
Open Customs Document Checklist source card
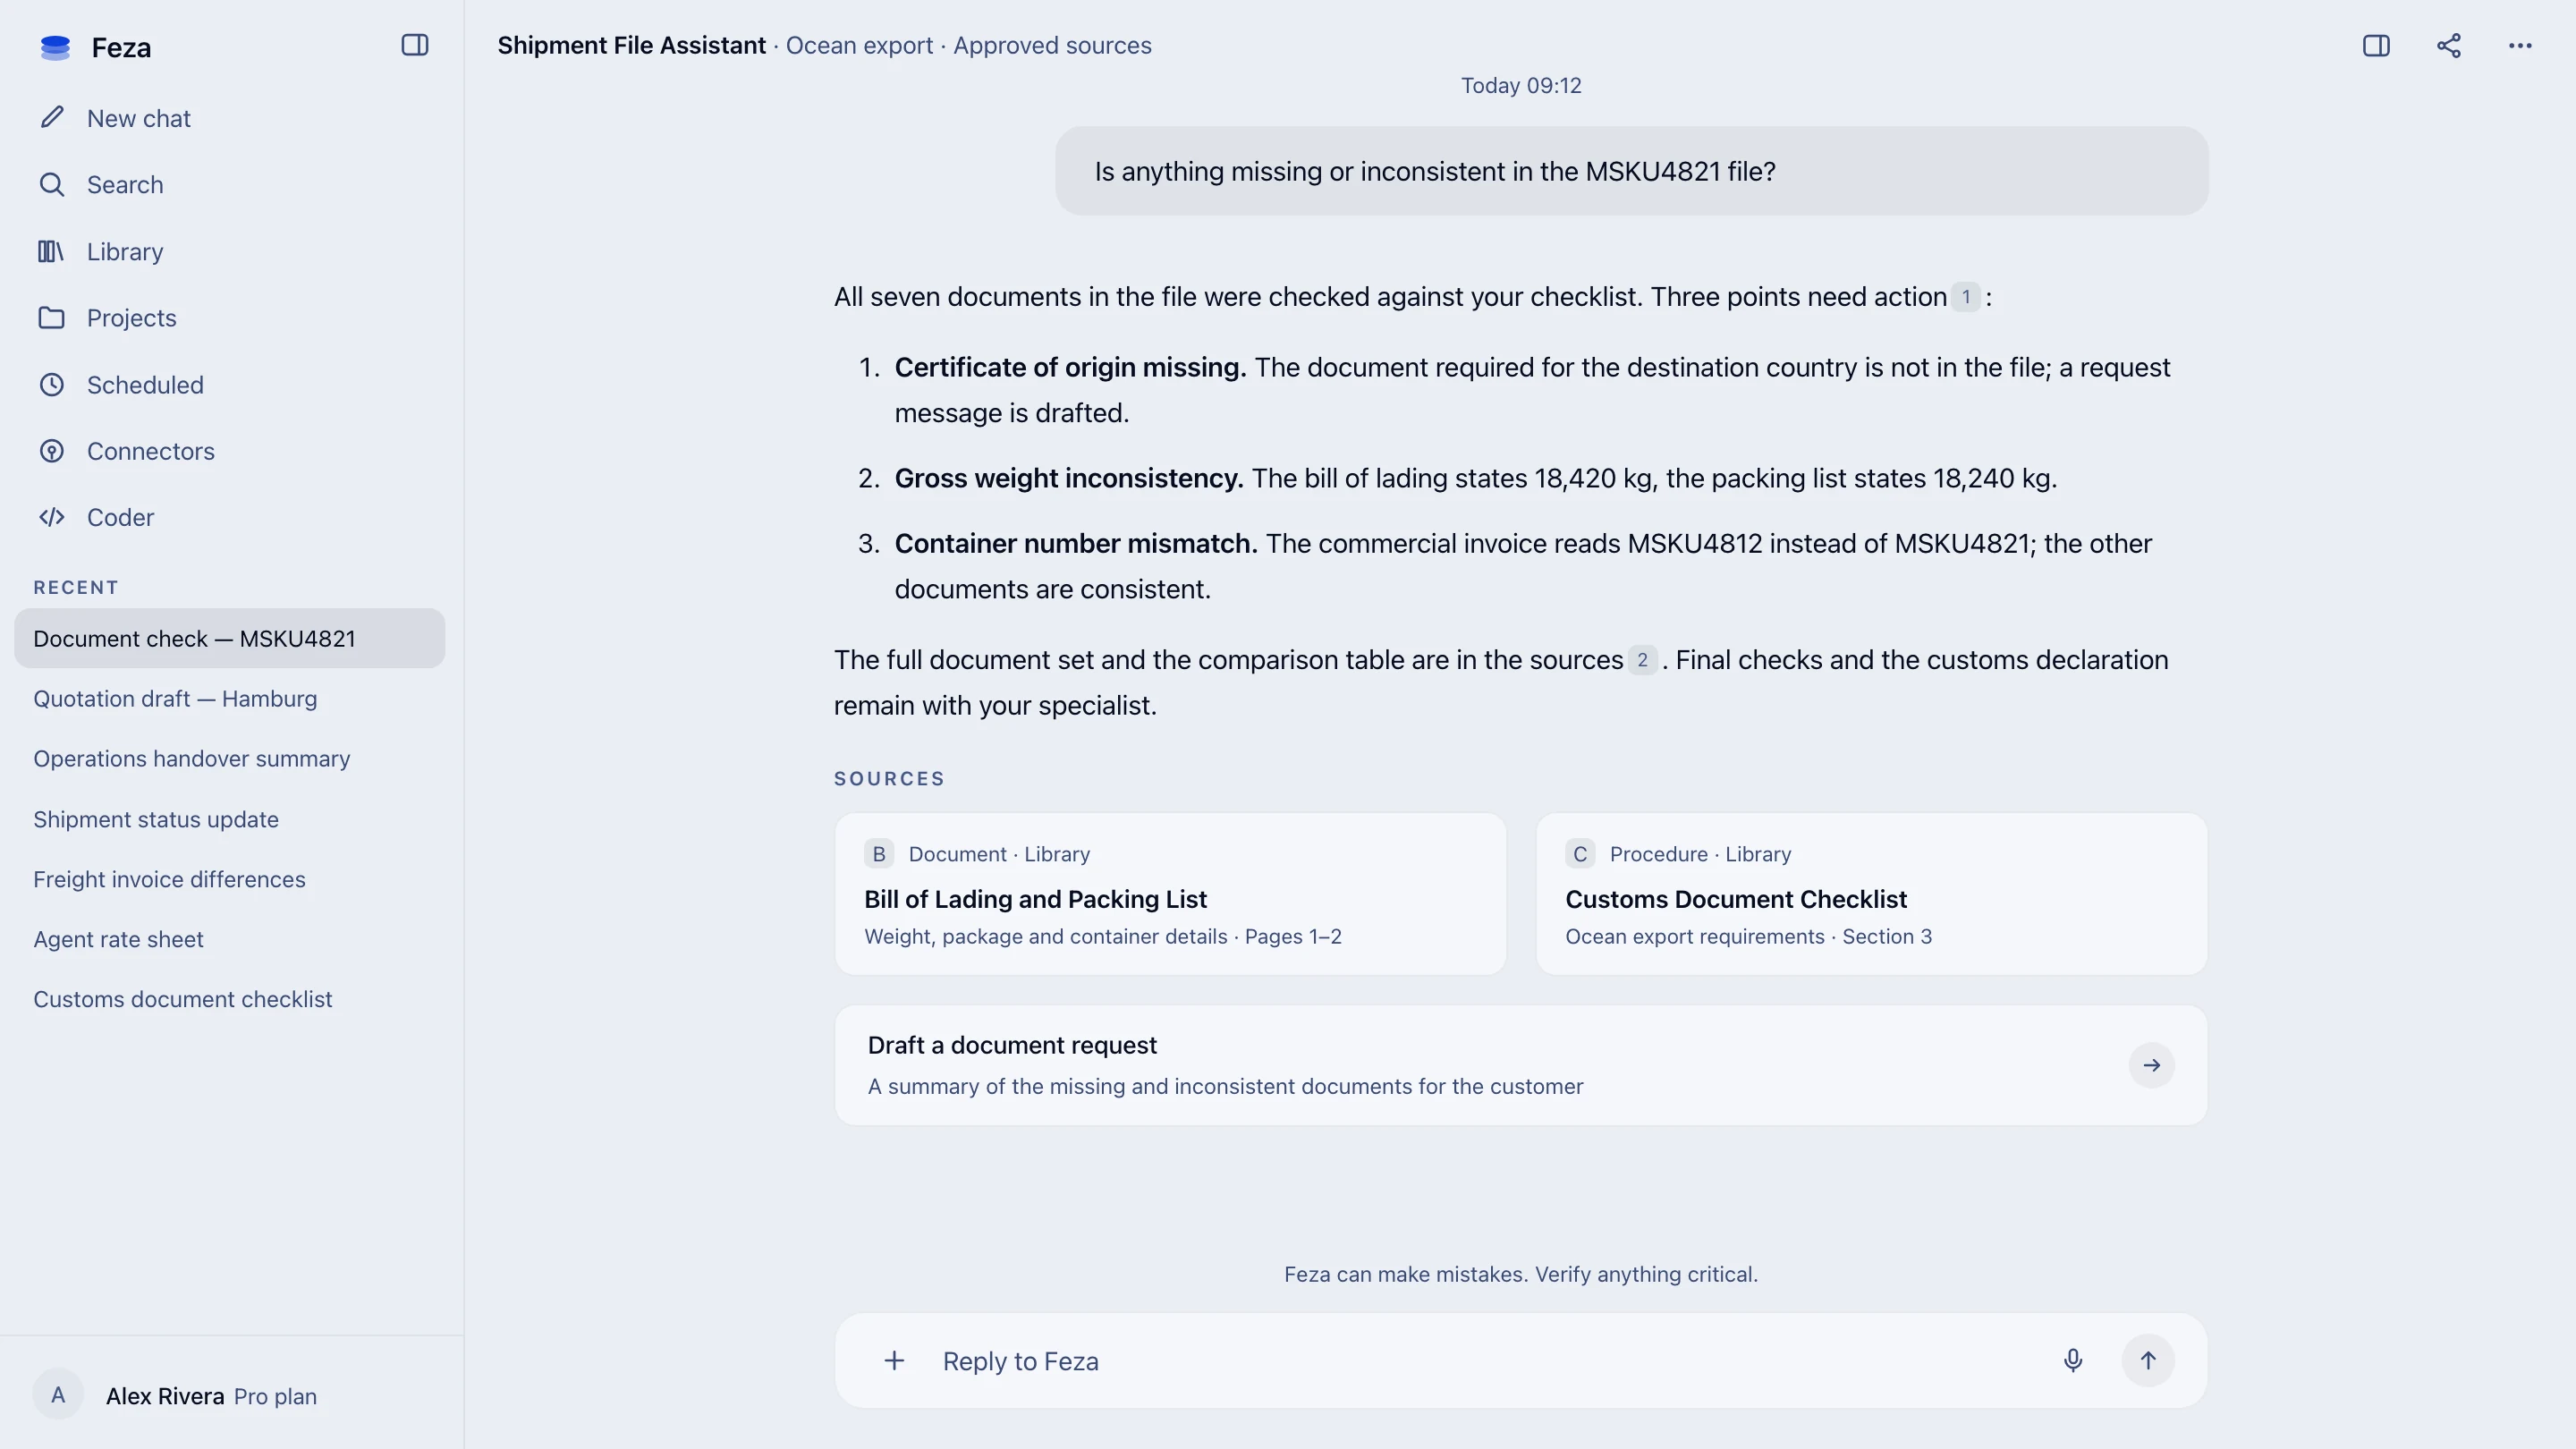(1871, 894)
